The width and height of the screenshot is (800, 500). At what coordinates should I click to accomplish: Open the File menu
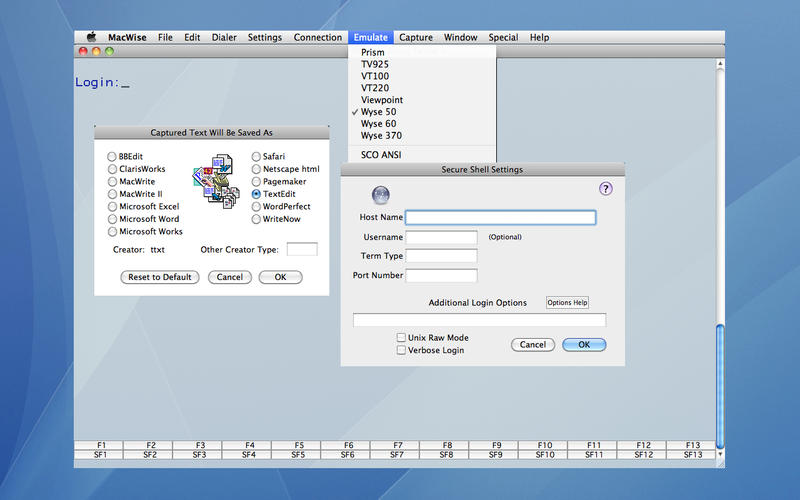(x=165, y=37)
